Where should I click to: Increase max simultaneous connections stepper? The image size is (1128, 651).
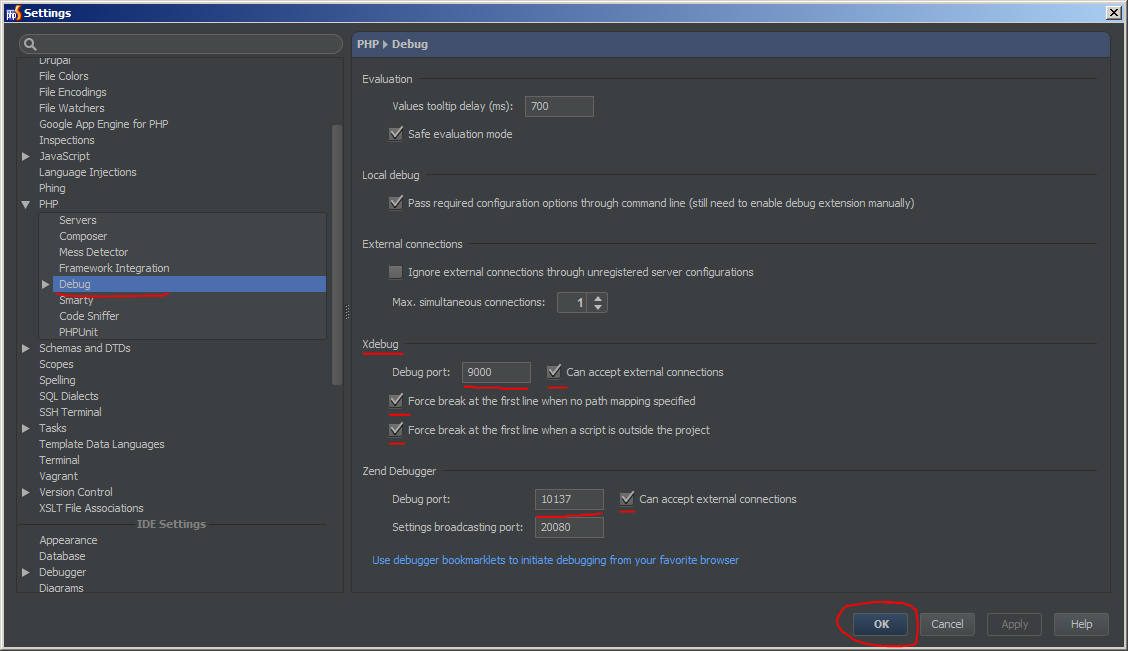coord(598,298)
